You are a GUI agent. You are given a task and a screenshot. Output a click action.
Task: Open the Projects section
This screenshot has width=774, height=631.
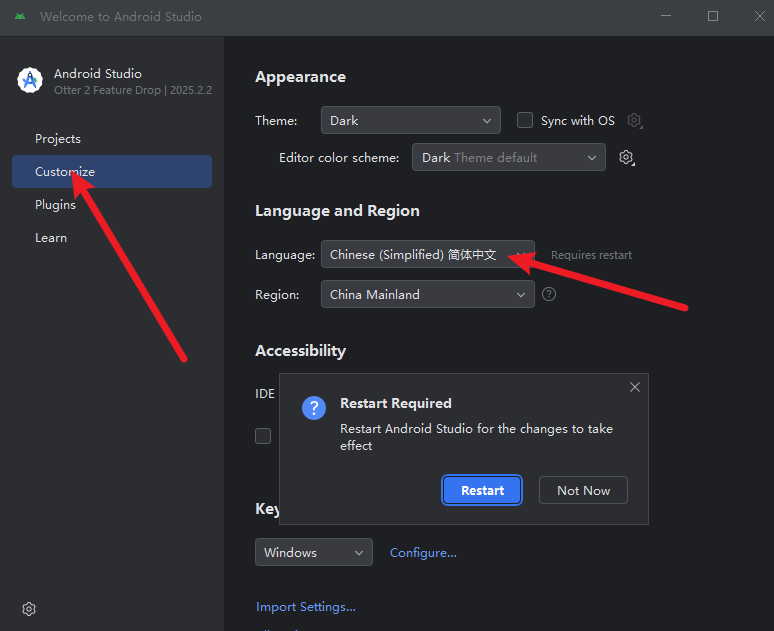coord(58,139)
